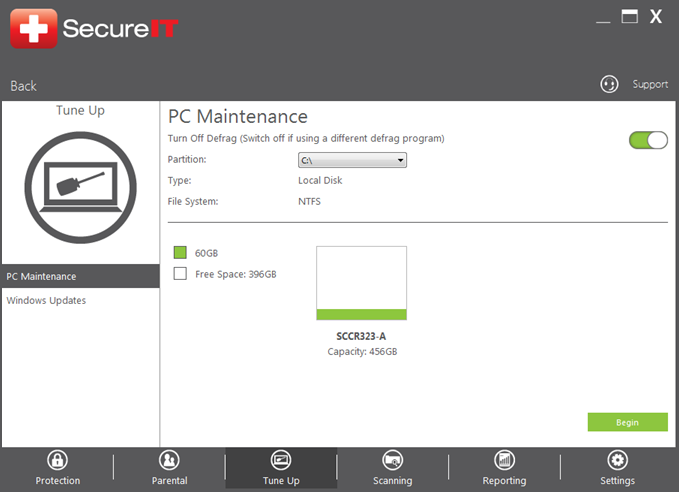This screenshot has height=492, width=679.
Task: Go Back to previous screen
Action: click(x=23, y=86)
